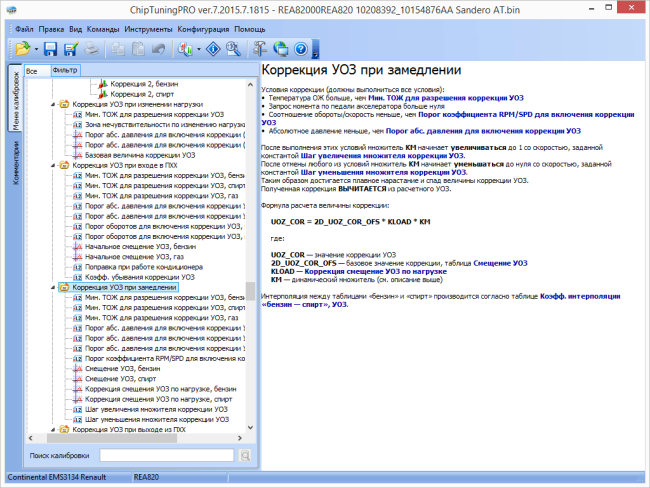Collapse Коррекция УОЗ при замедлении folder

coord(53,287)
